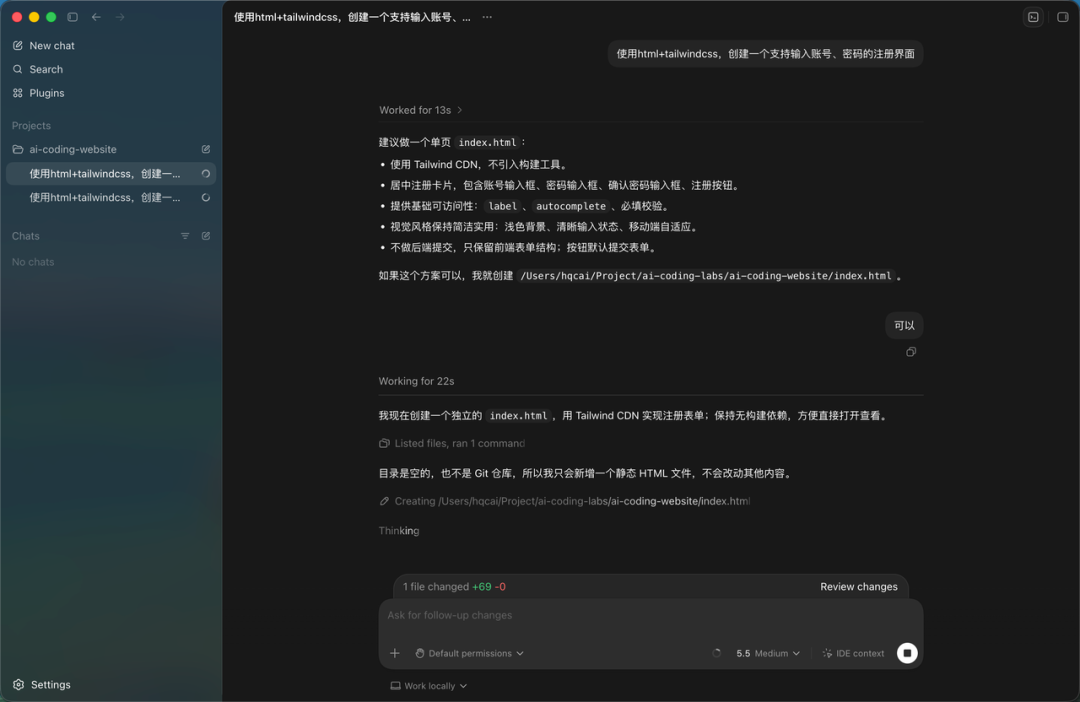Click the filter icon beside Chats
Image resolution: width=1080 pixels, height=702 pixels.
[185, 236]
